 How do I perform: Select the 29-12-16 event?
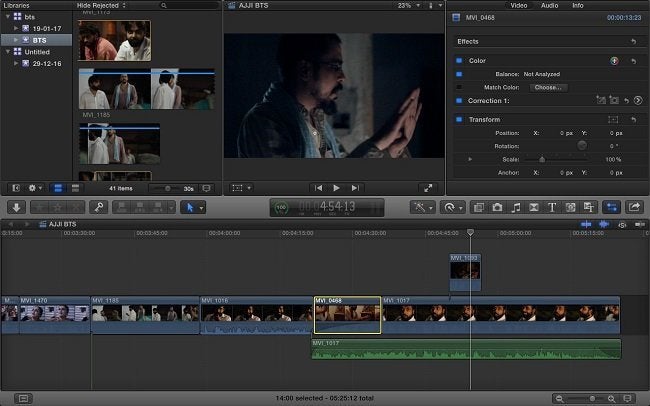46,63
